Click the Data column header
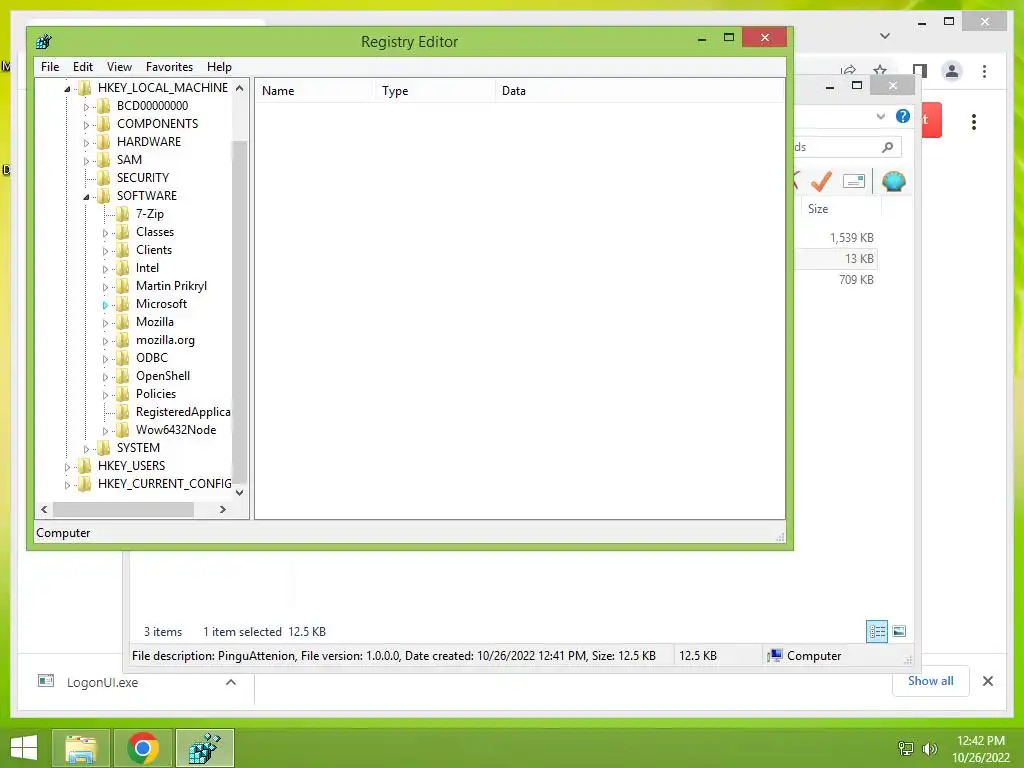 (639, 91)
